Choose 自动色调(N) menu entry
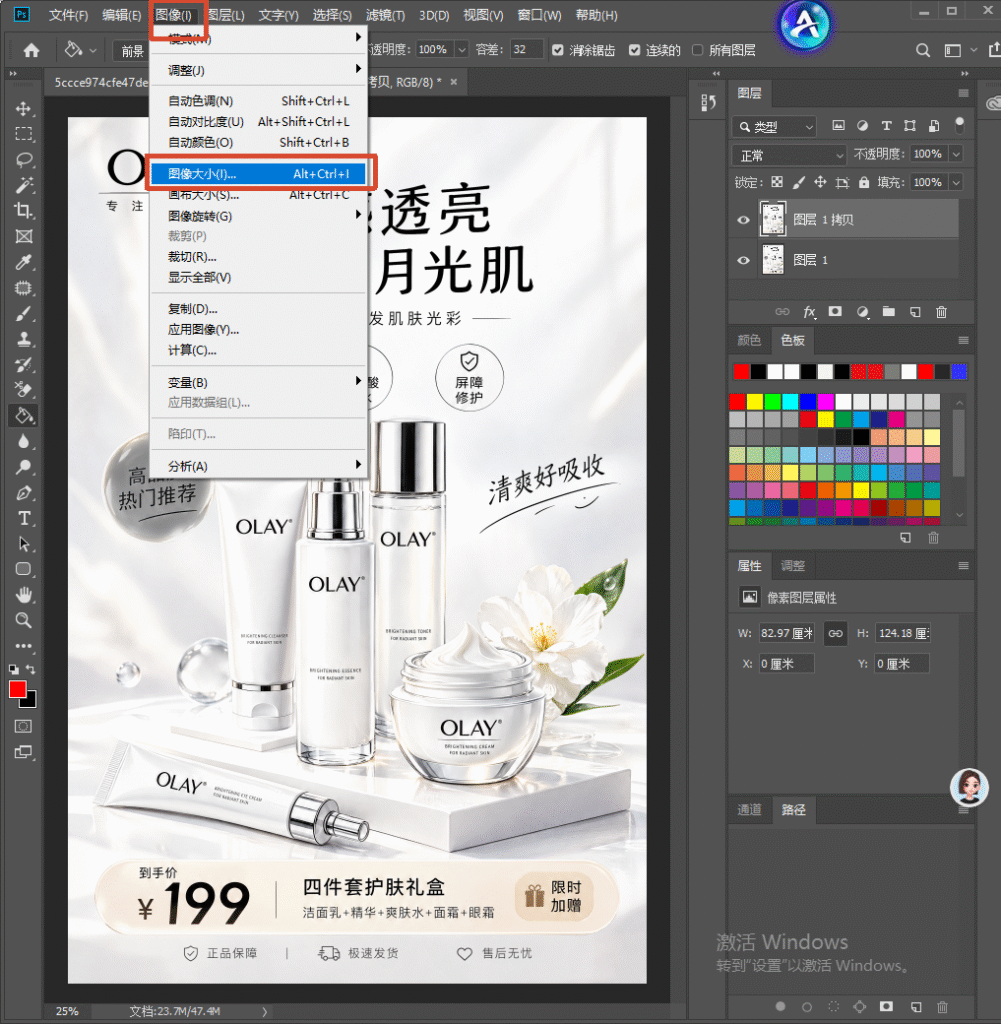 (x=259, y=101)
